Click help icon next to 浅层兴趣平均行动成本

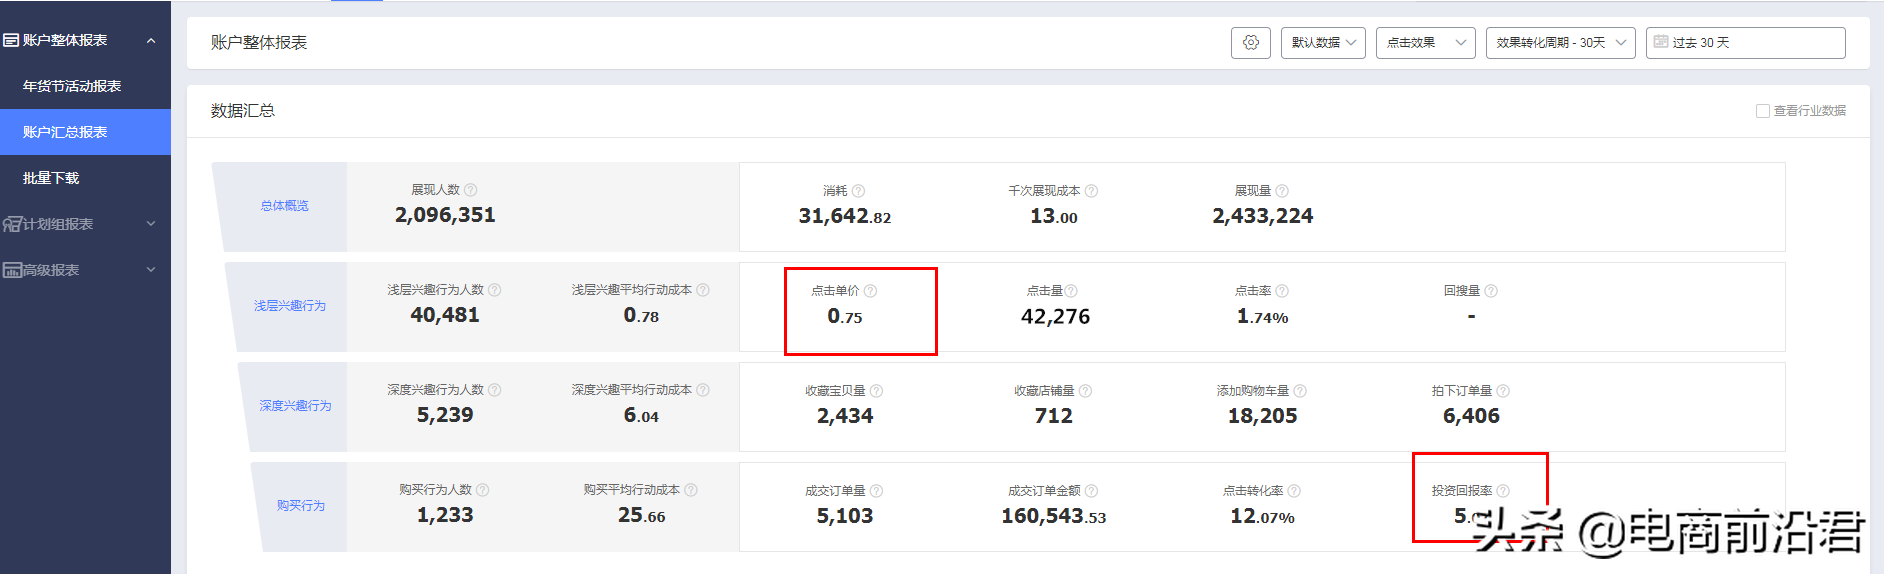point(703,290)
